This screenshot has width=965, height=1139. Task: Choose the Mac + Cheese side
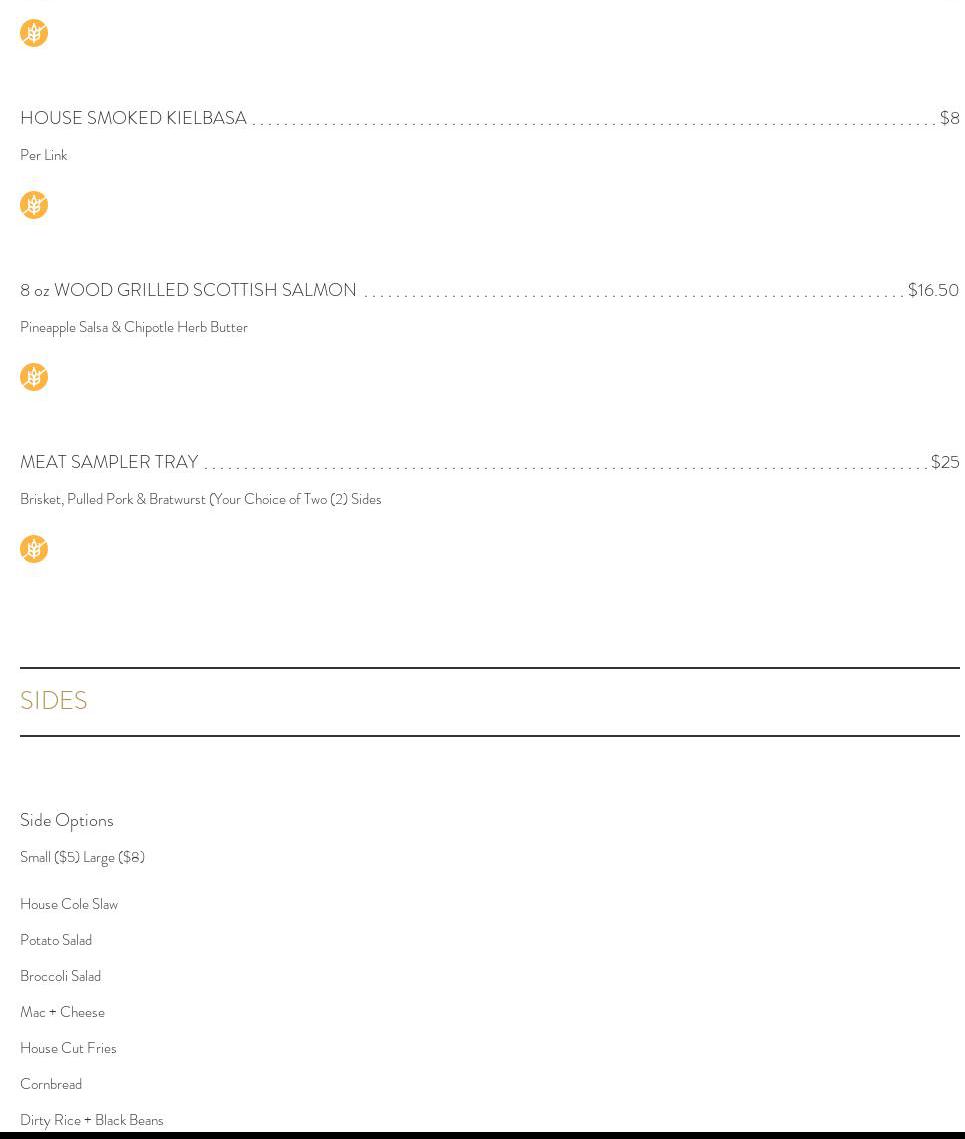62,1012
